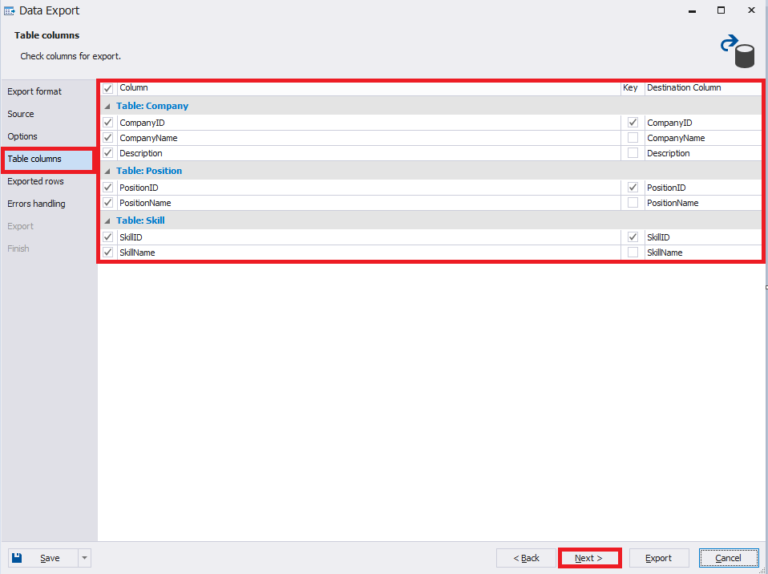The image size is (768, 574).
Task: Close the Data Export window
Action: click(751, 10)
